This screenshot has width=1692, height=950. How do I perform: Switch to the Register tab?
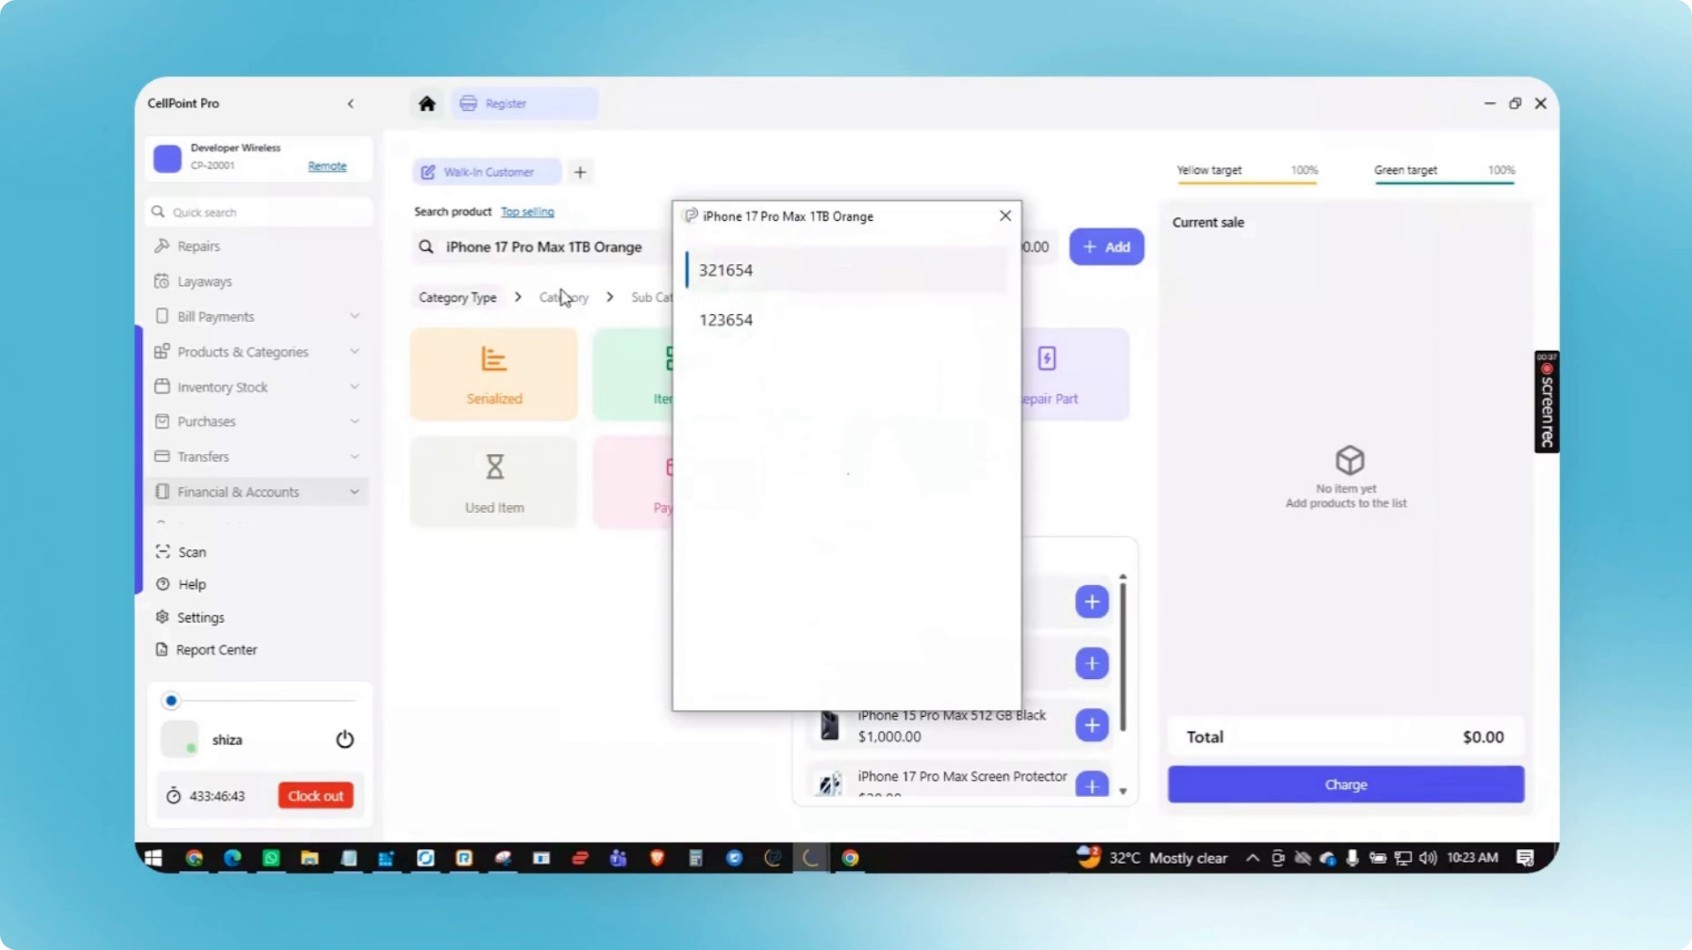pos(525,103)
